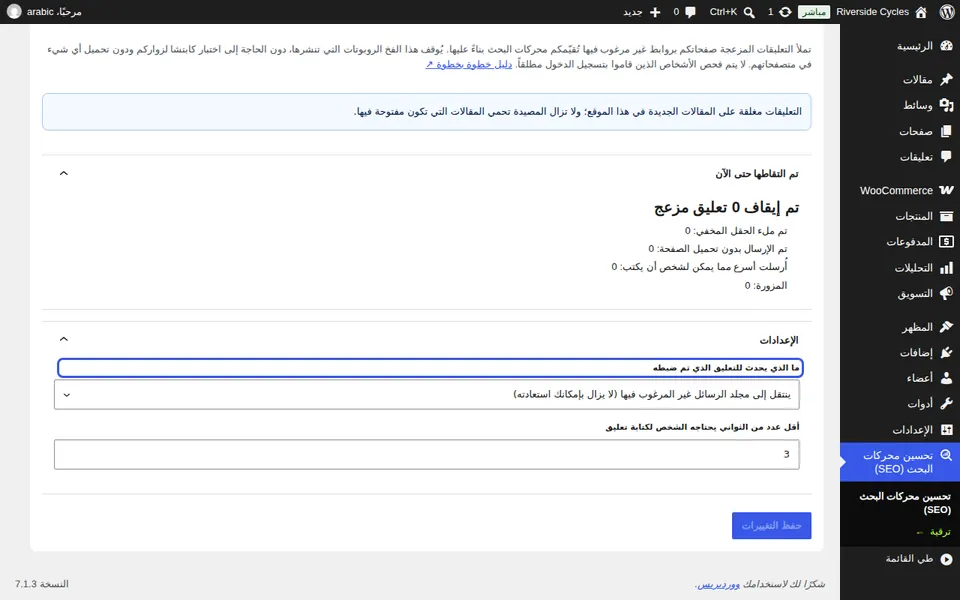Click the أُرسلت أسرع مما يمكن stats line
This screenshot has height=600, width=960.
(699, 266)
